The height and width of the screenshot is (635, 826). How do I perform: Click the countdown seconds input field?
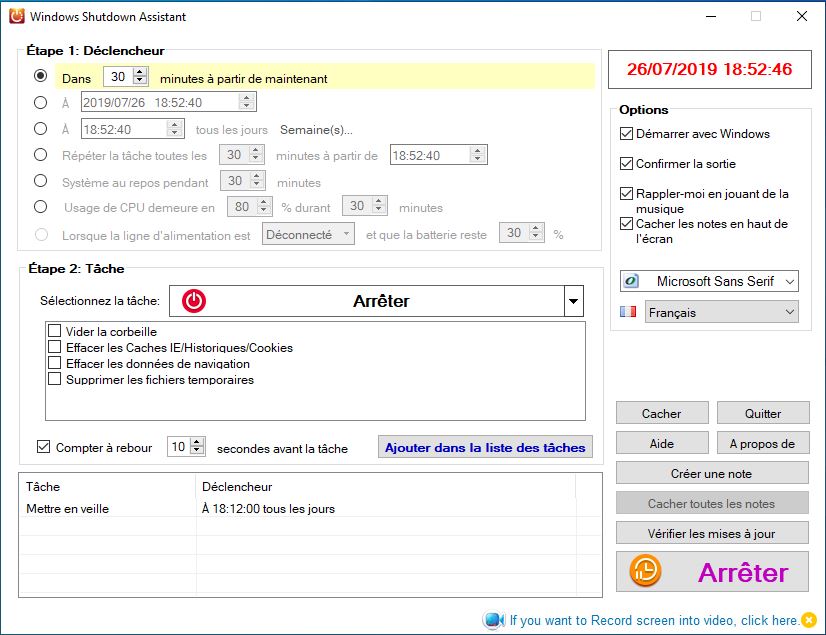point(178,447)
